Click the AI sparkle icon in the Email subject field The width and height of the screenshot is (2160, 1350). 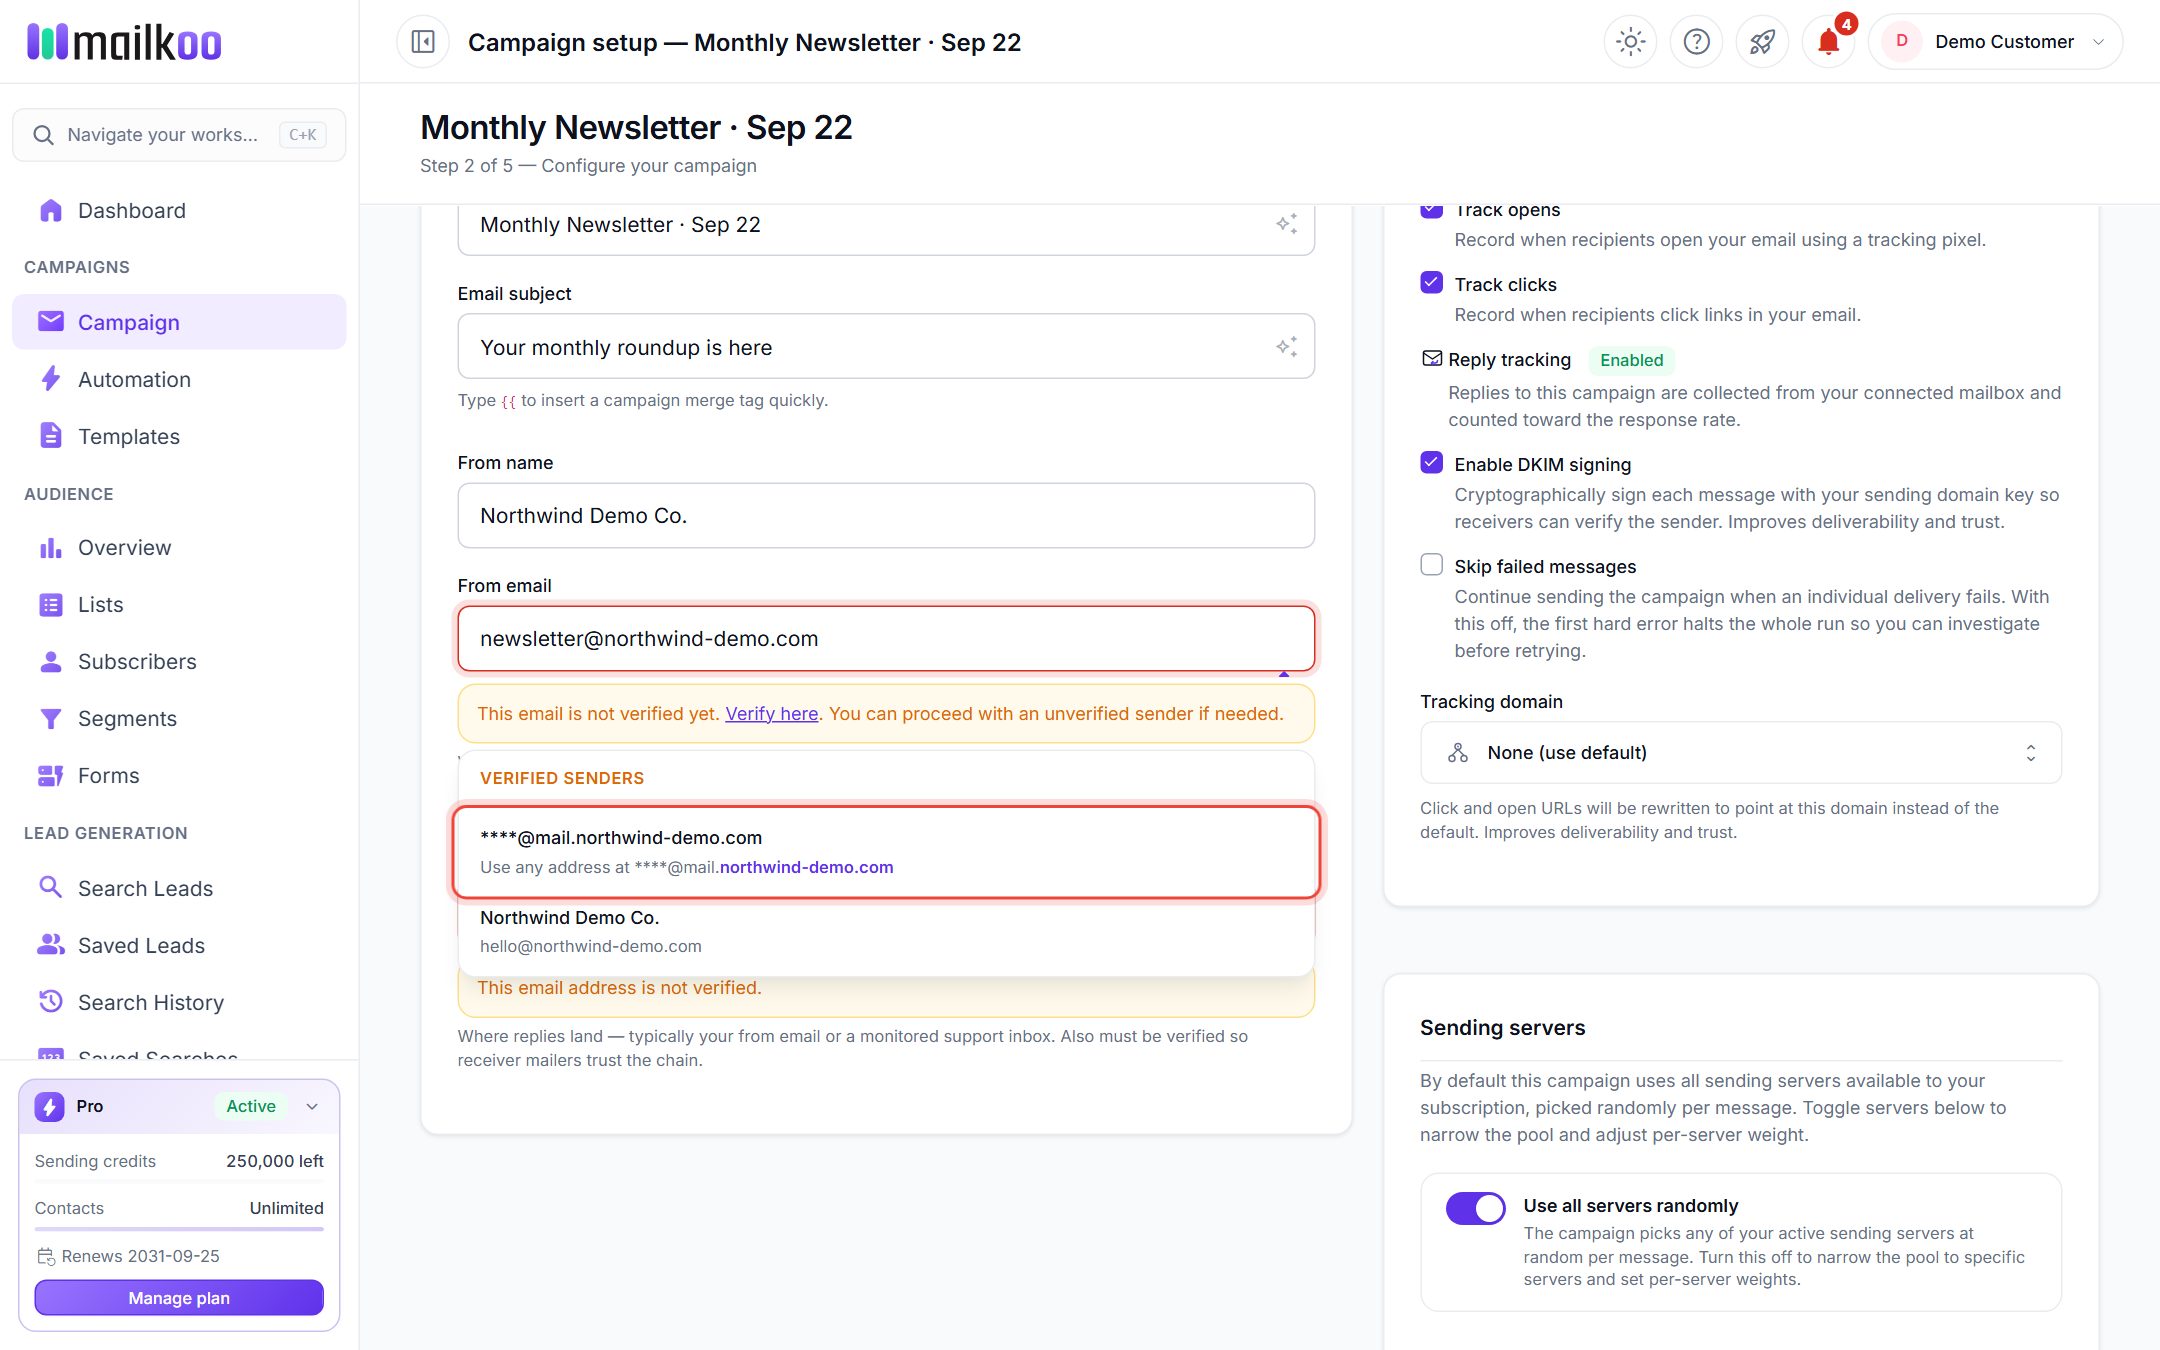tap(1286, 347)
